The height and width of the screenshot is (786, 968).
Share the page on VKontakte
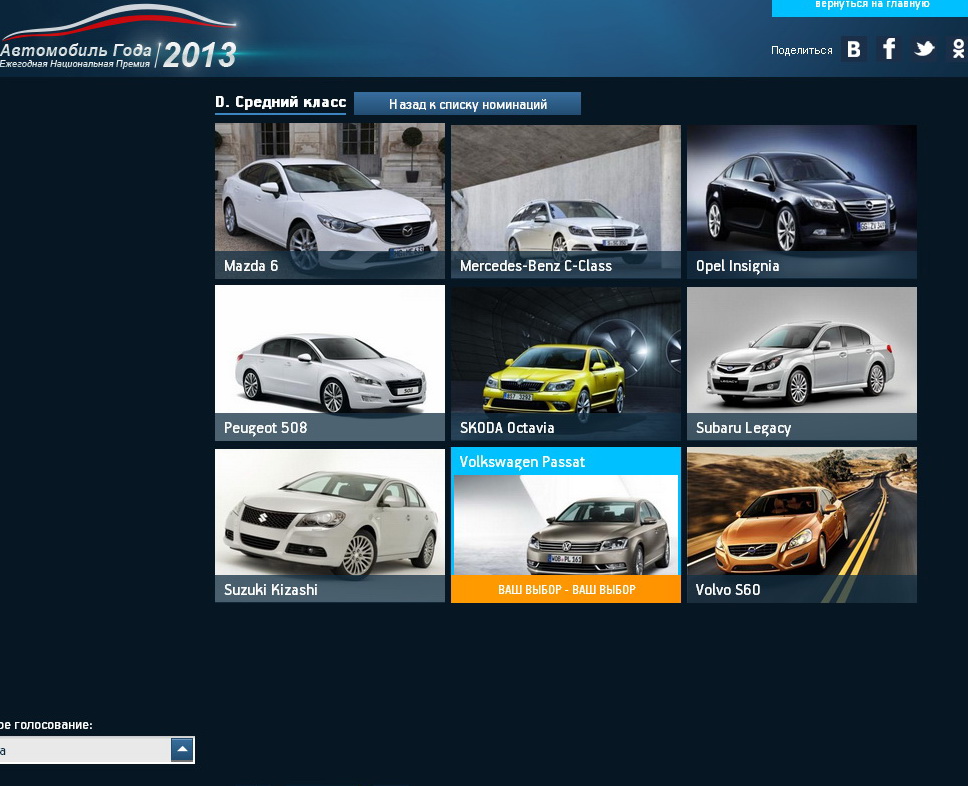pos(854,49)
